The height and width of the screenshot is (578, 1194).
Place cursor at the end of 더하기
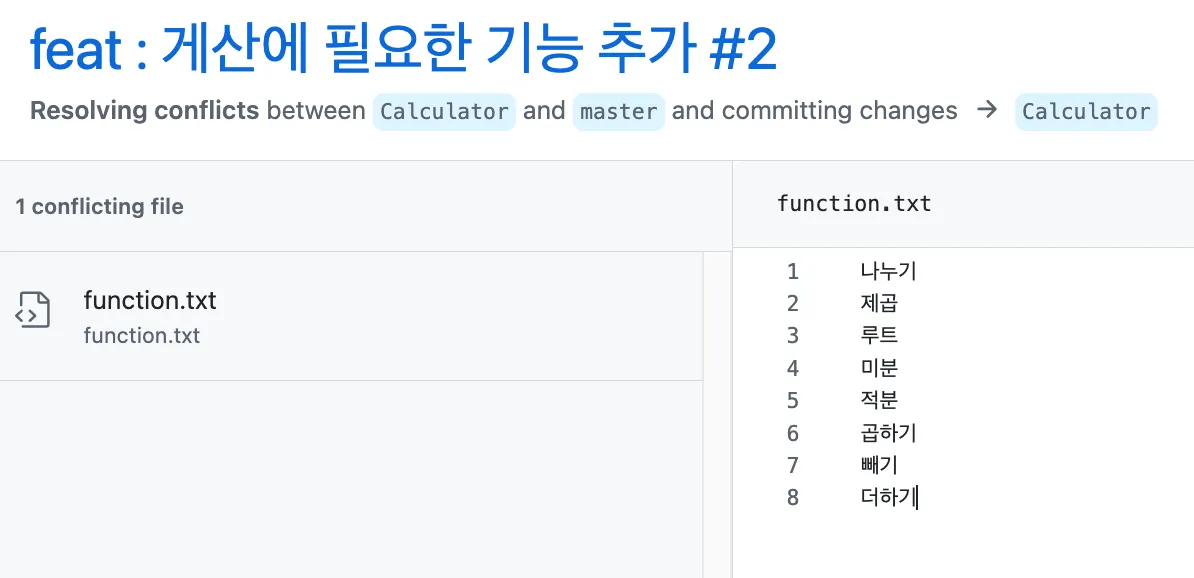pos(916,497)
